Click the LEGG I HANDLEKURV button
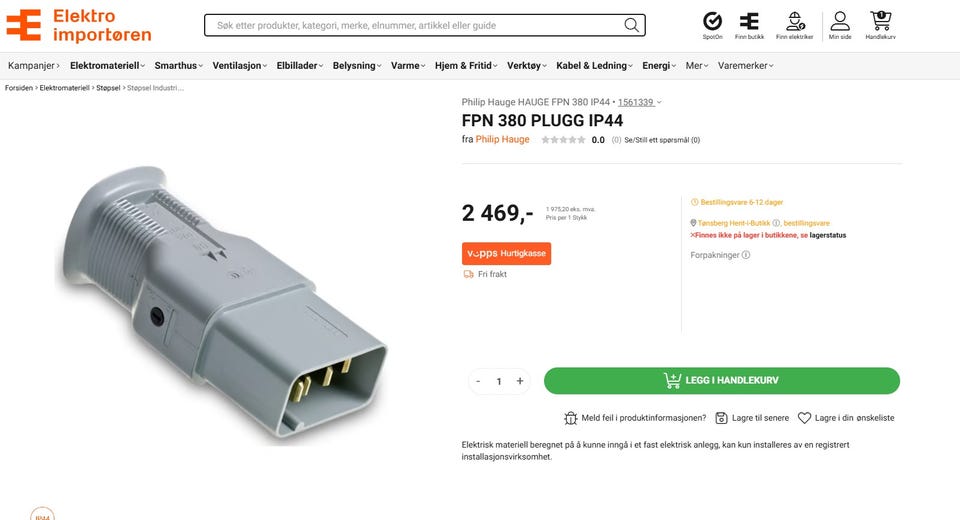Screen dimensions: 960x520 [x=722, y=380]
